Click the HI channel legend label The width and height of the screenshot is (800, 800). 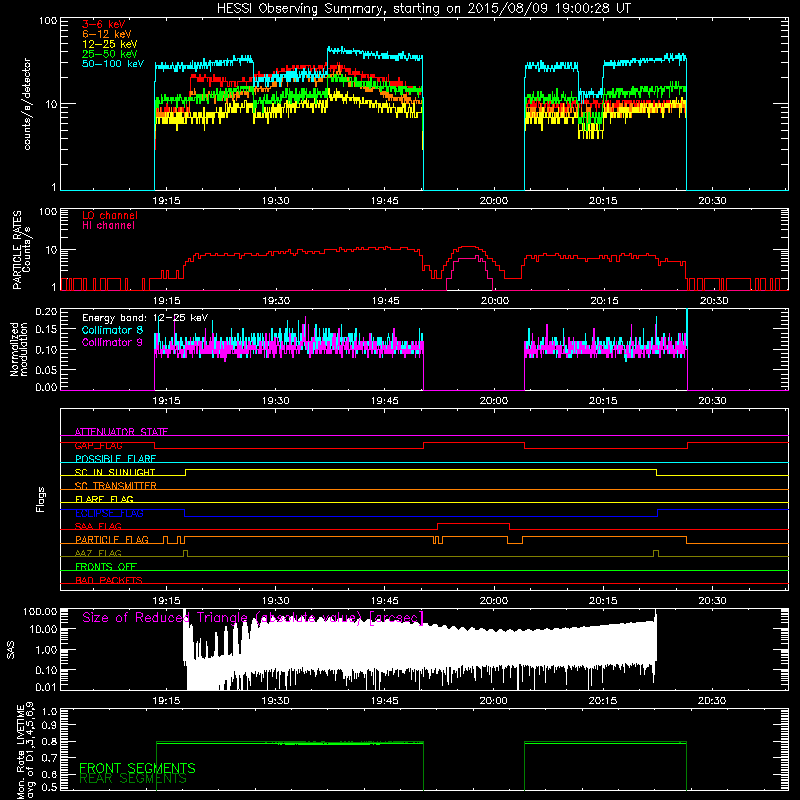click(109, 226)
